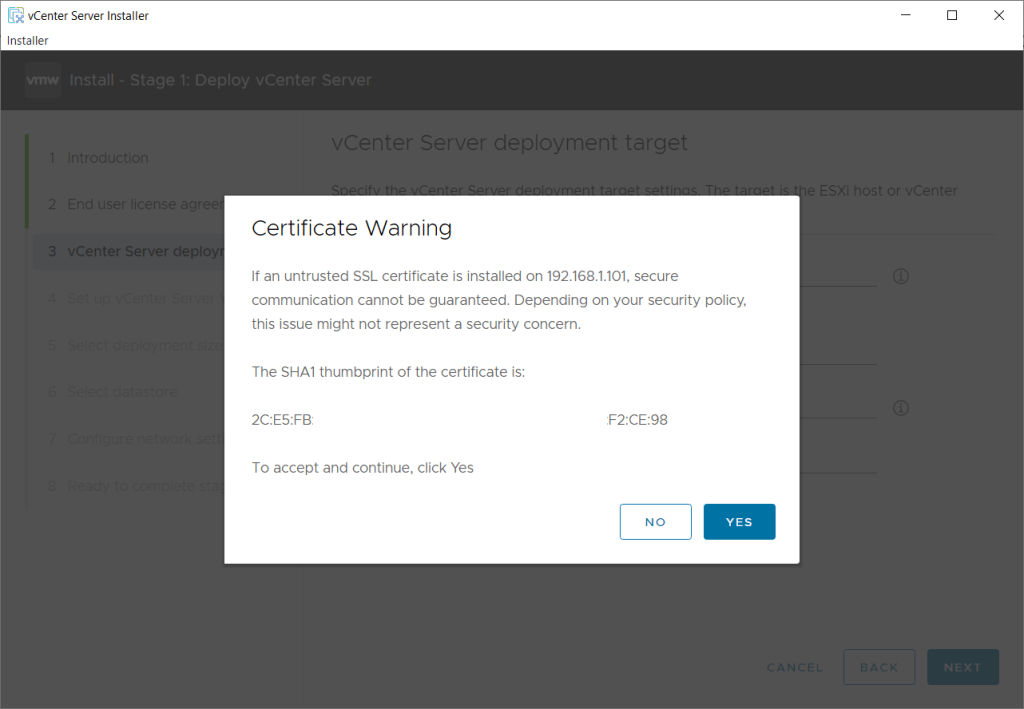Click the lower info icon beside the field
The width and height of the screenshot is (1024, 709).
[900, 408]
